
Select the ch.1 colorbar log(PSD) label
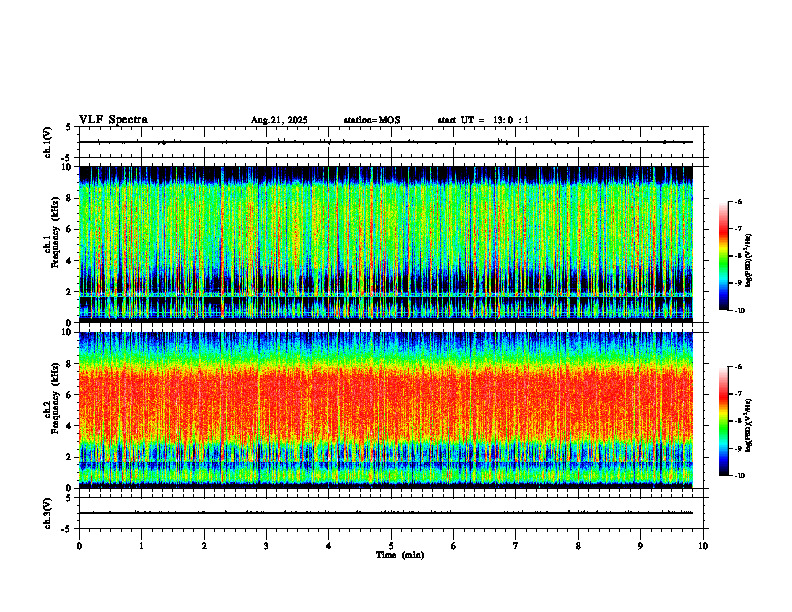tap(748, 260)
